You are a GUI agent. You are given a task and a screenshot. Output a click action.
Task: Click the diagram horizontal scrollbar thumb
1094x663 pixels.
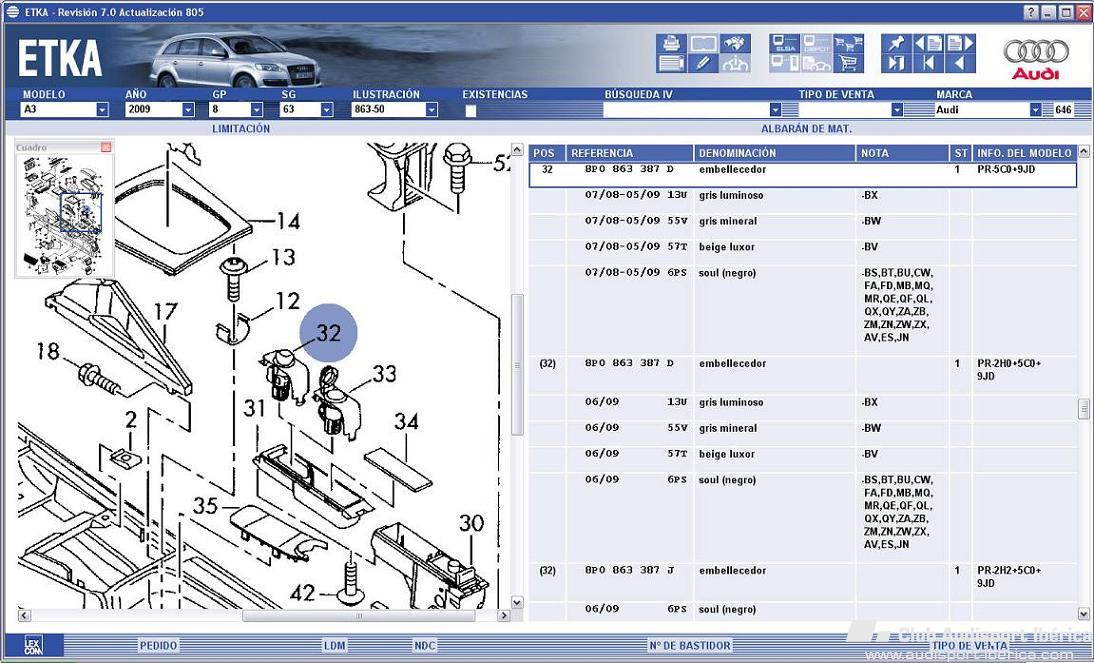[x=359, y=616]
